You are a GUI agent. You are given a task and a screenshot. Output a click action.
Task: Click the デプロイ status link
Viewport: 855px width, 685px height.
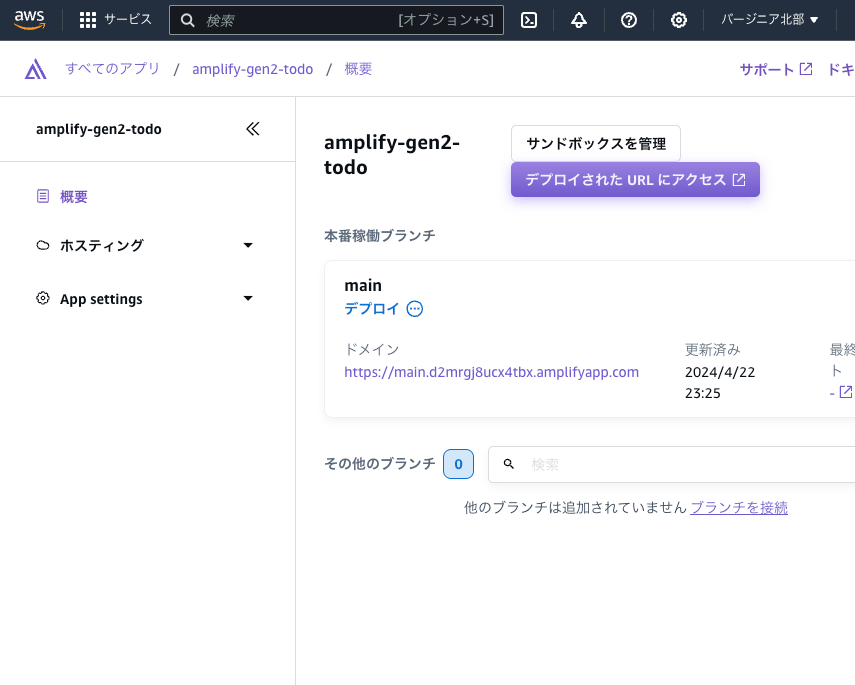pos(372,309)
